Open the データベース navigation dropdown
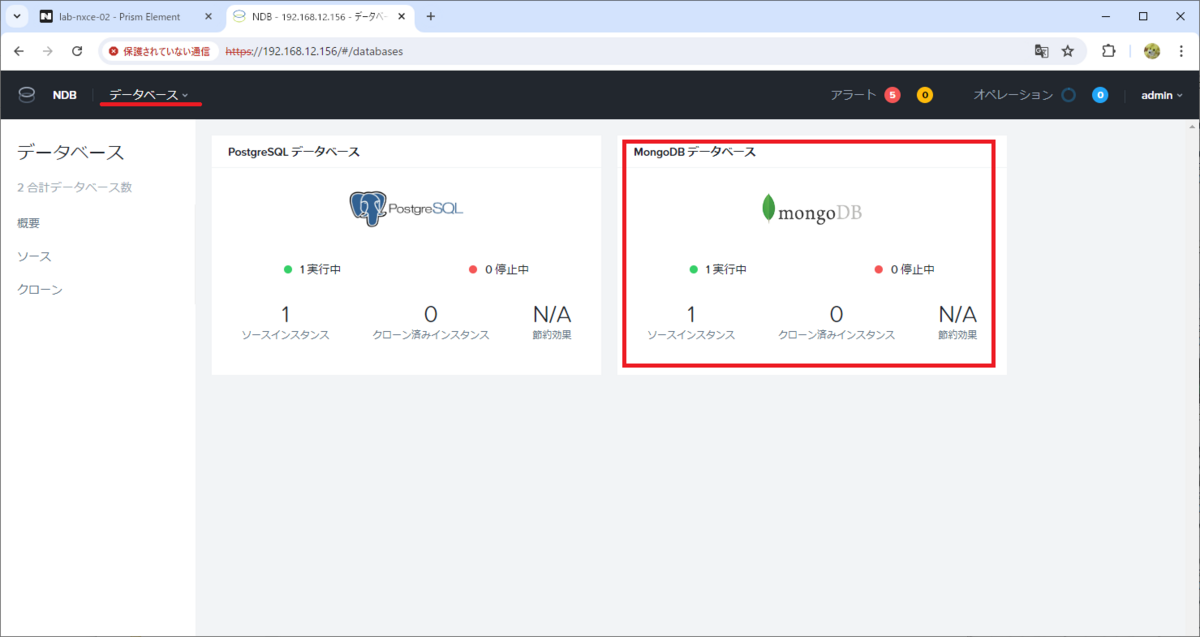 tap(149, 95)
